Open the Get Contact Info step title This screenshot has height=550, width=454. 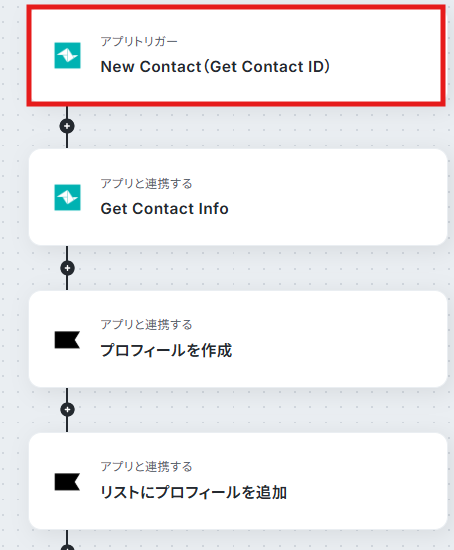point(164,209)
